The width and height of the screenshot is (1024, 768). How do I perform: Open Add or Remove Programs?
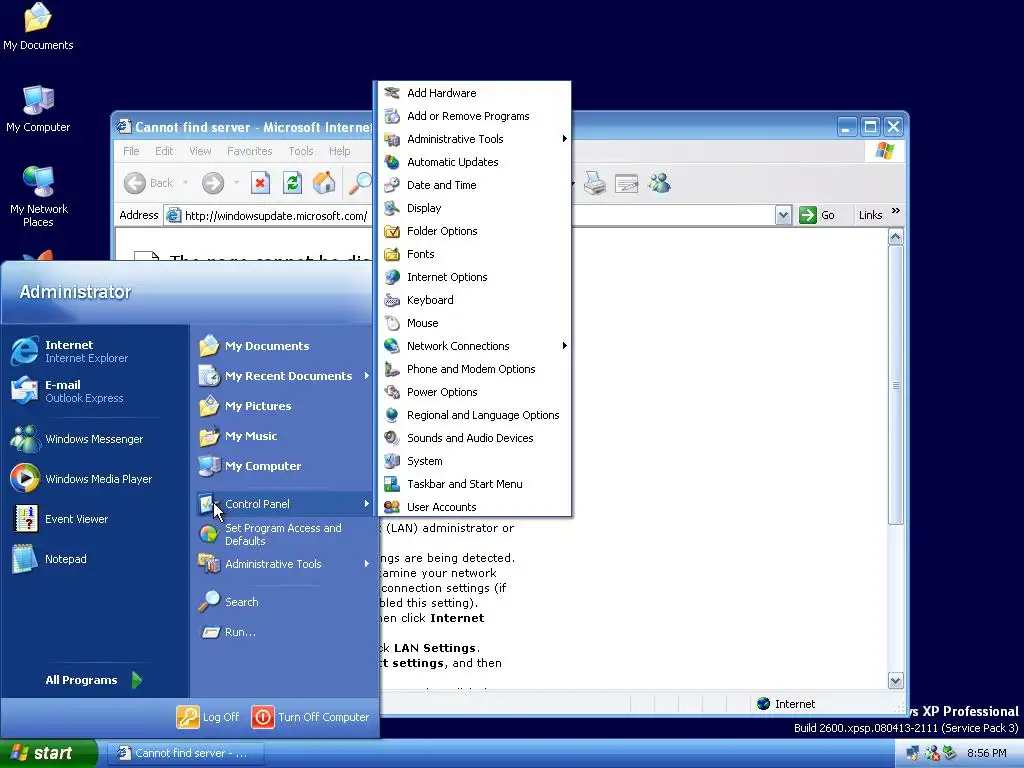474,116
